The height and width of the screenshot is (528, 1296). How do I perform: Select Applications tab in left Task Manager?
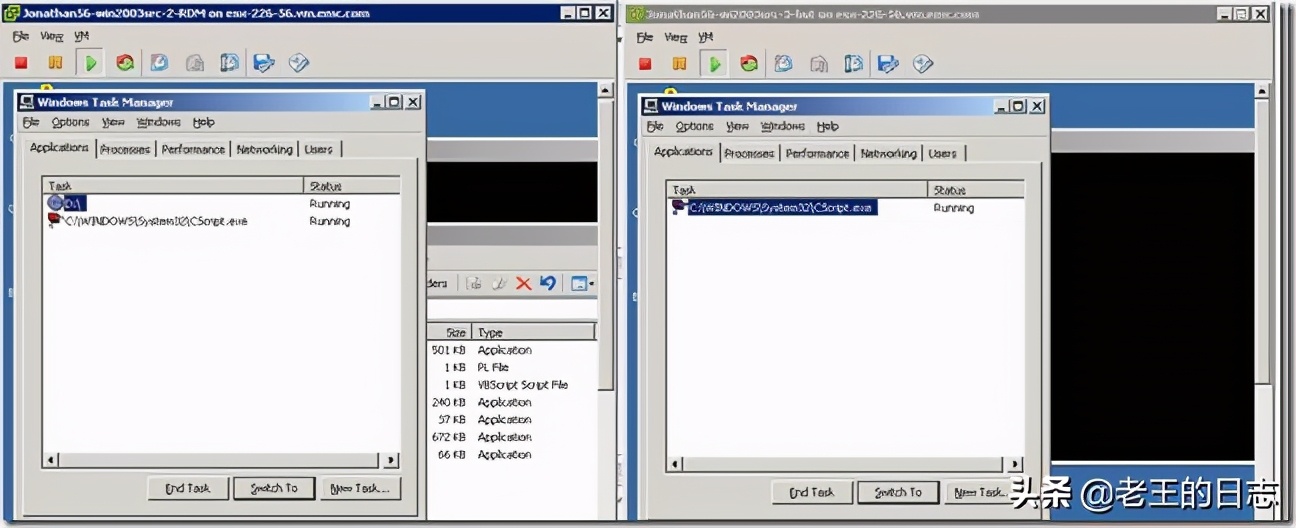[x=59, y=147]
